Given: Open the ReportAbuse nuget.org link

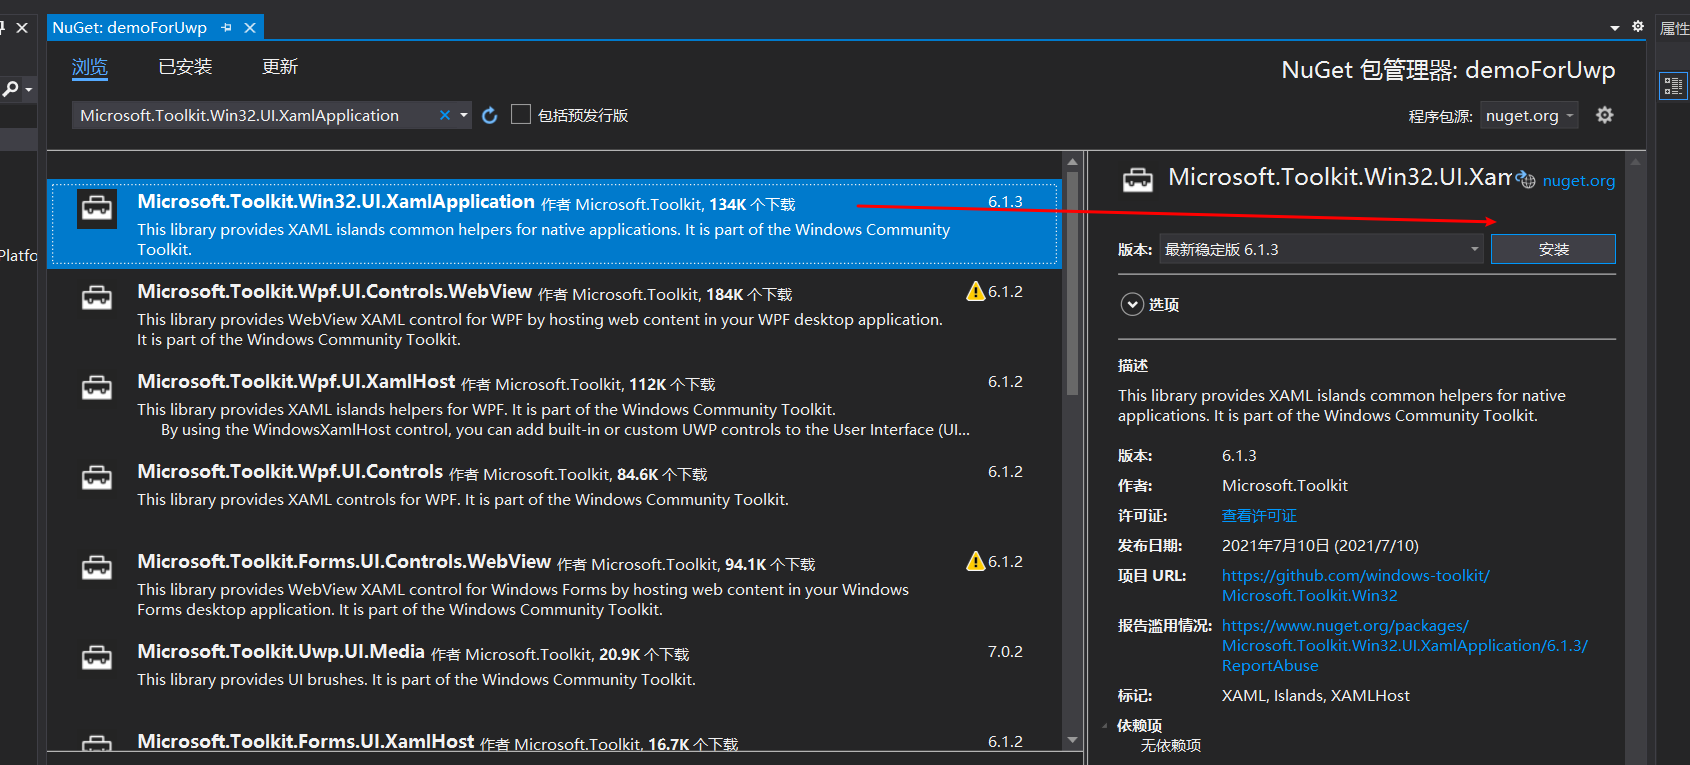Looking at the screenshot, I should [1405, 646].
